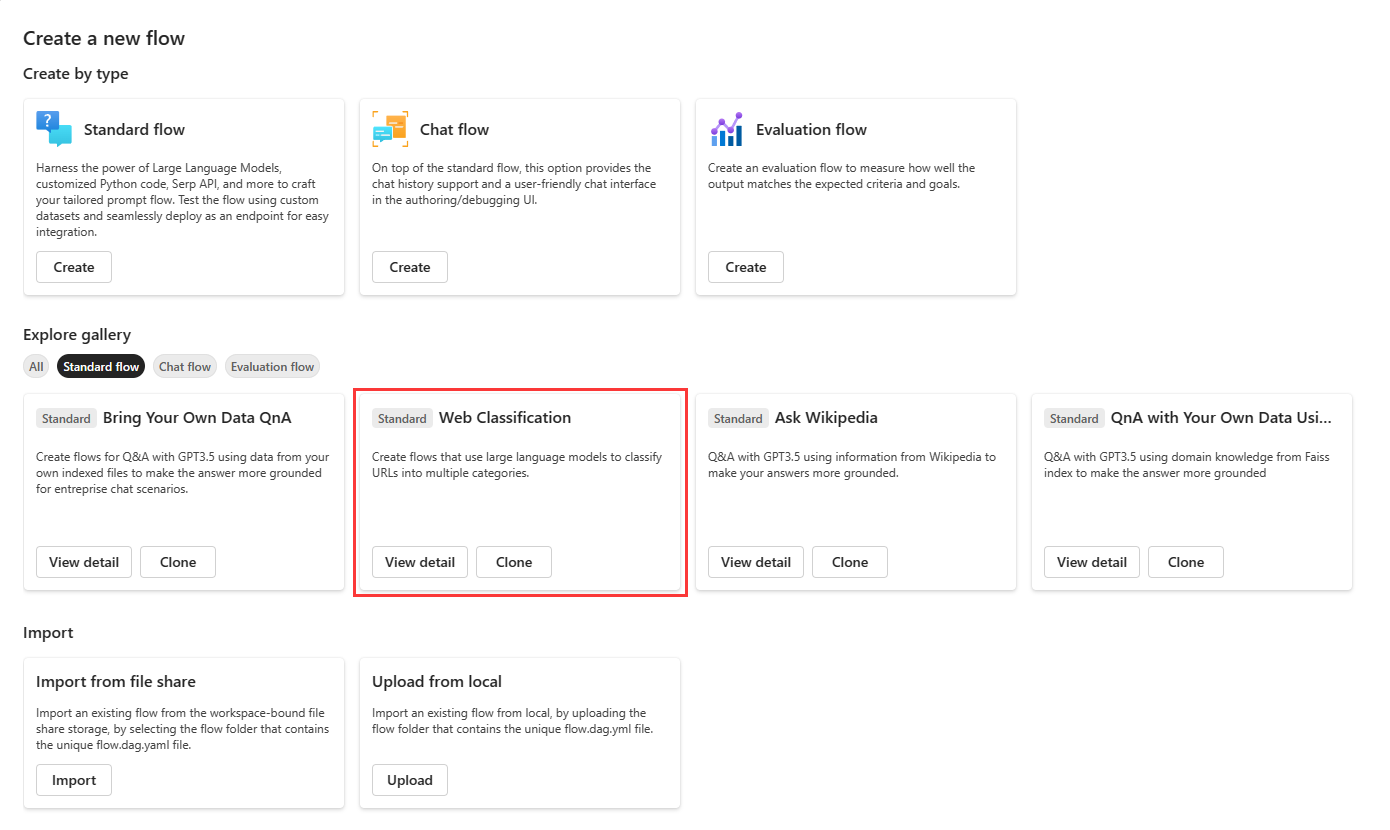1390x830 pixels.
Task: Filter gallery by Evaluation flow
Action: point(272,367)
